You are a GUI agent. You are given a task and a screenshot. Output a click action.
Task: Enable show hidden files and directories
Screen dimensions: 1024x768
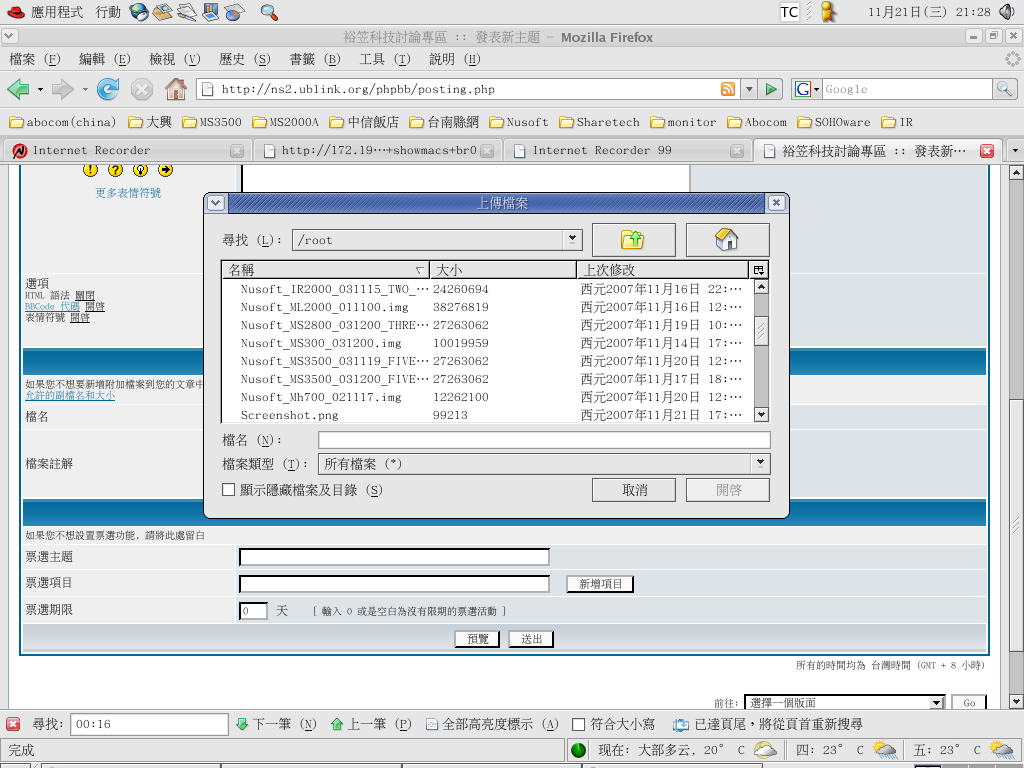pyautogui.click(x=229, y=490)
